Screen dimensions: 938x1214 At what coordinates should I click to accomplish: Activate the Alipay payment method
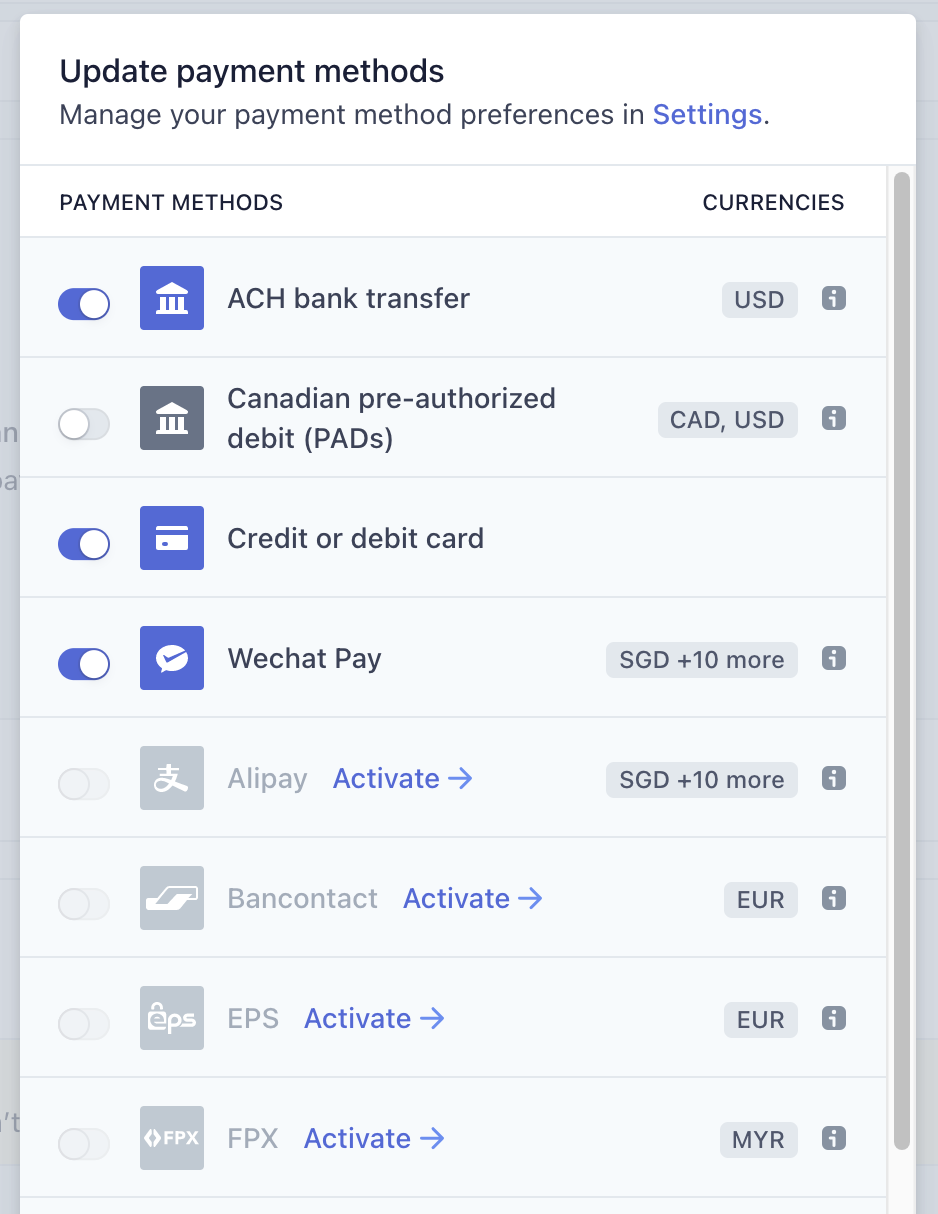coord(402,778)
